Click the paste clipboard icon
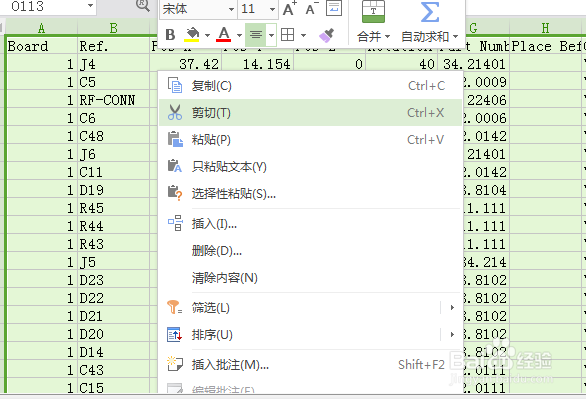 (x=175, y=139)
